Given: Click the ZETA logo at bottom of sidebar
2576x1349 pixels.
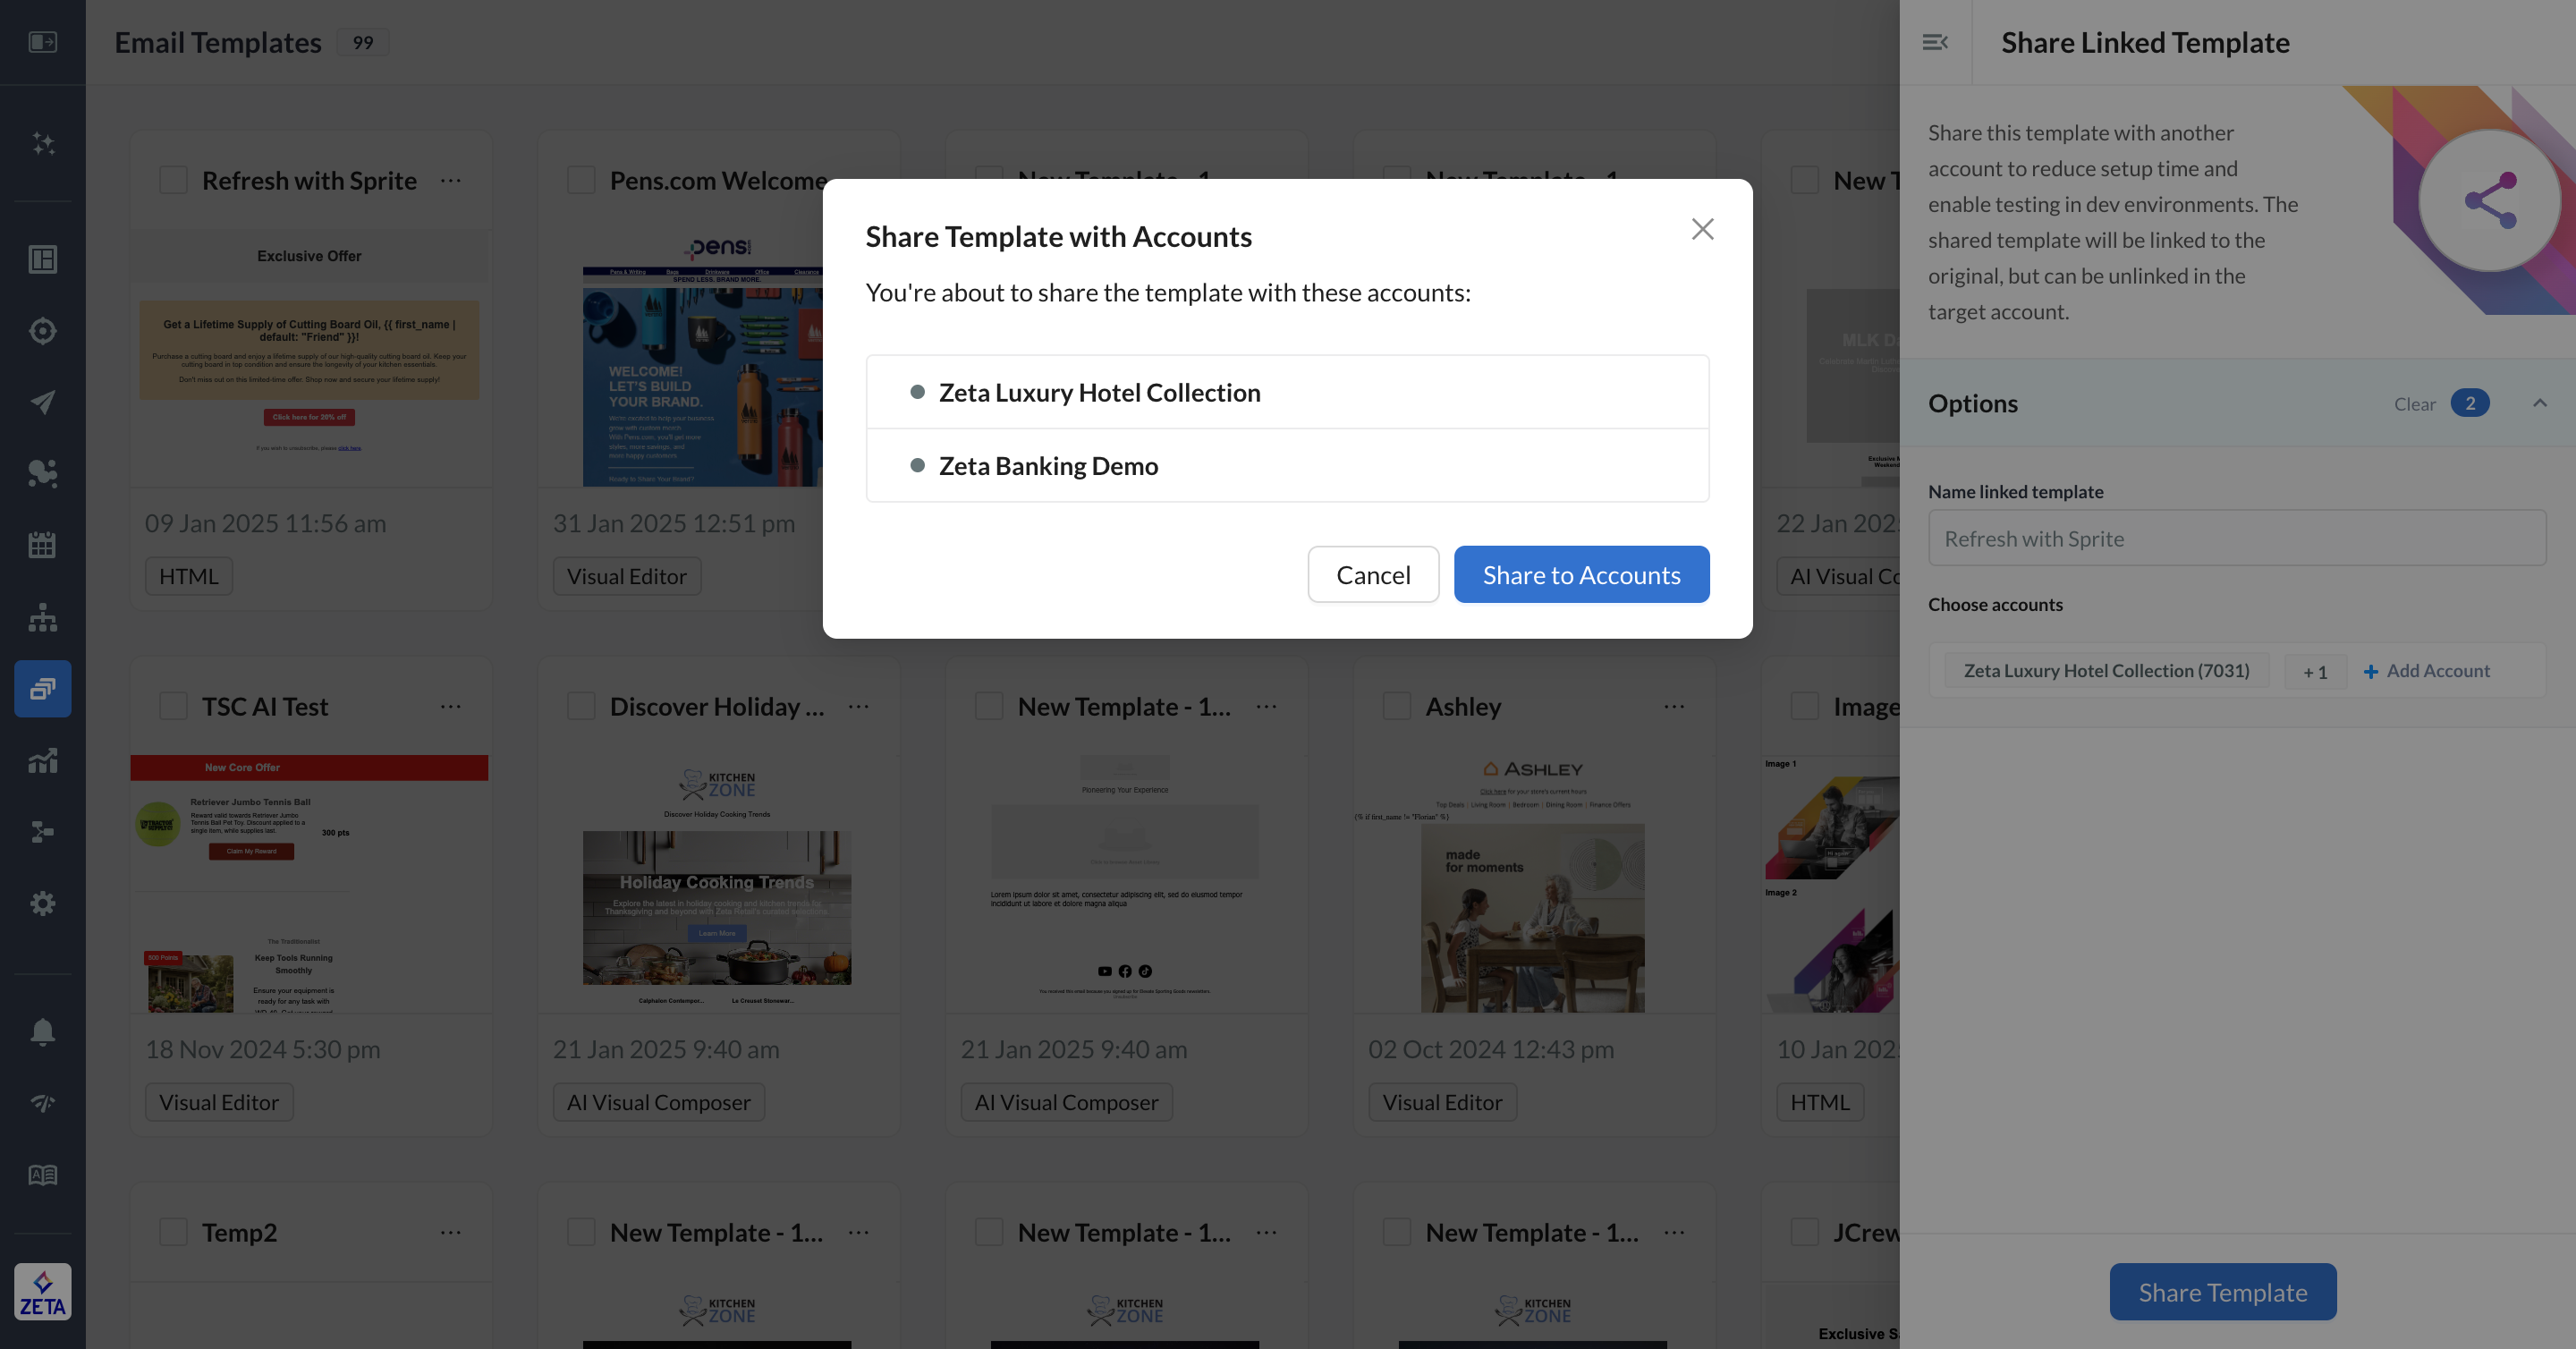Looking at the screenshot, I should click(x=42, y=1291).
